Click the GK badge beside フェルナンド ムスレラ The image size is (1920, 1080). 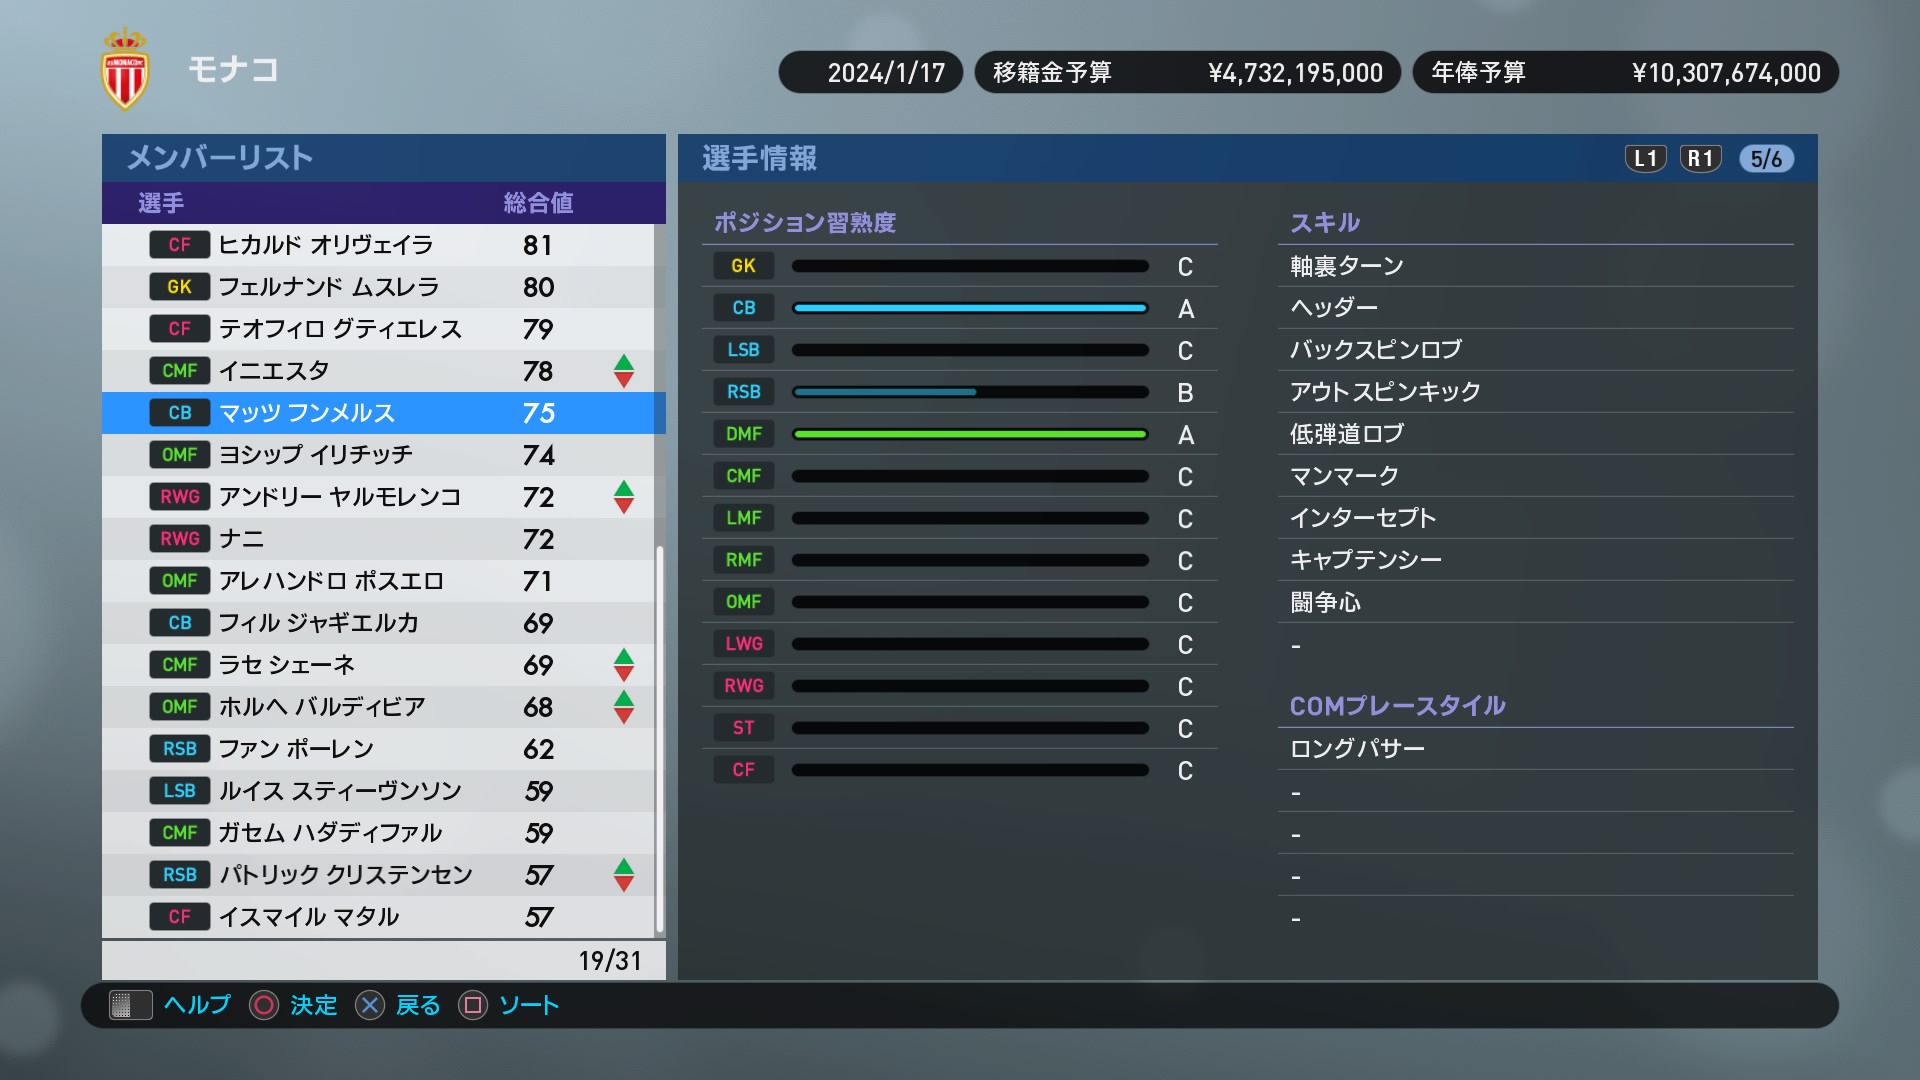click(x=180, y=287)
